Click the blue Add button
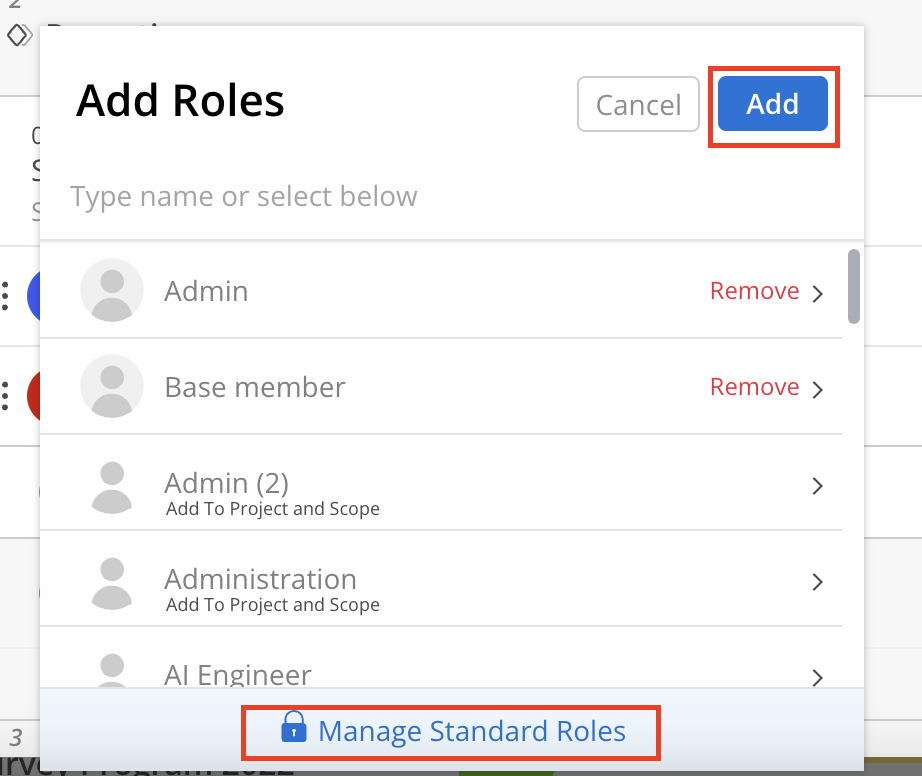Screen dimensions: 922x776 (x=773, y=103)
